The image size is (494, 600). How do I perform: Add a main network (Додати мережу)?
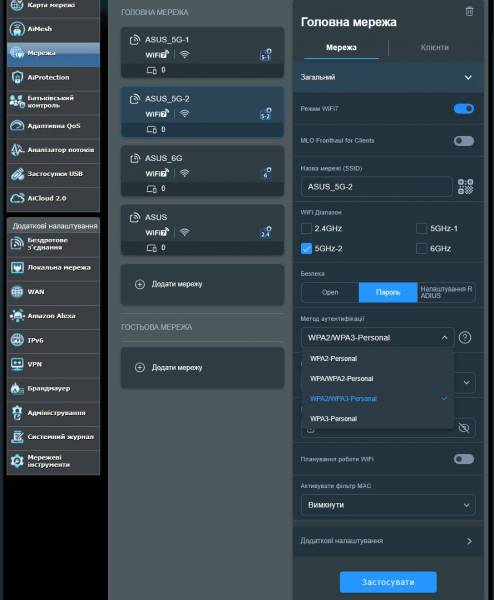tap(202, 284)
